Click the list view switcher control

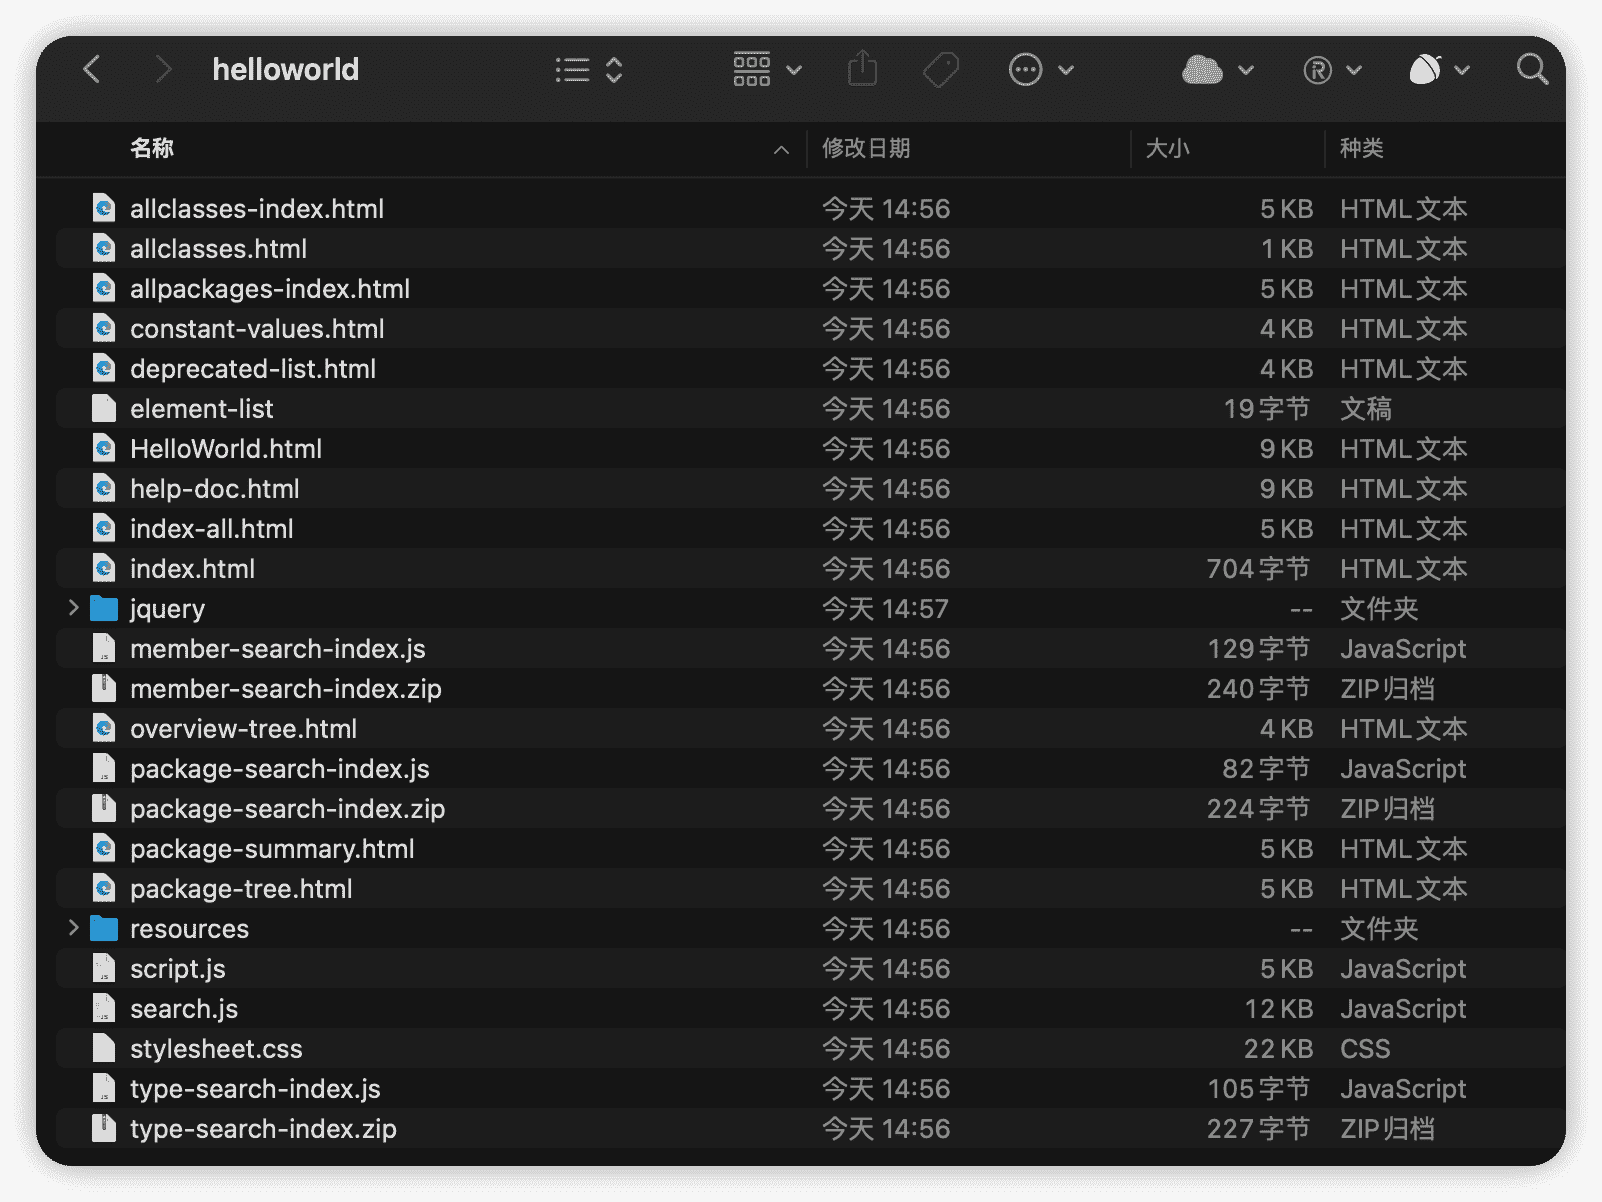pyautogui.click(x=589, y=70)
